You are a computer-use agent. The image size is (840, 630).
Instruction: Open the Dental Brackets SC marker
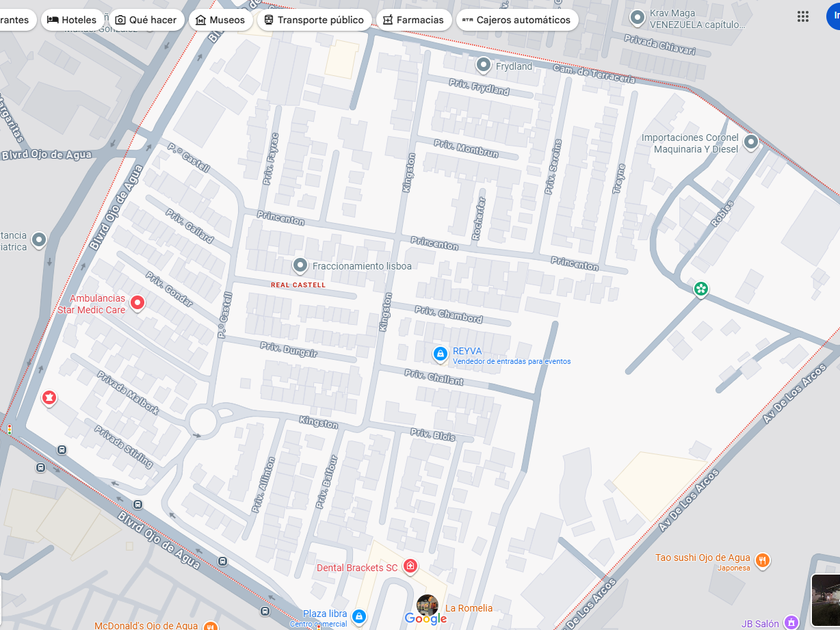coord(410,566)
